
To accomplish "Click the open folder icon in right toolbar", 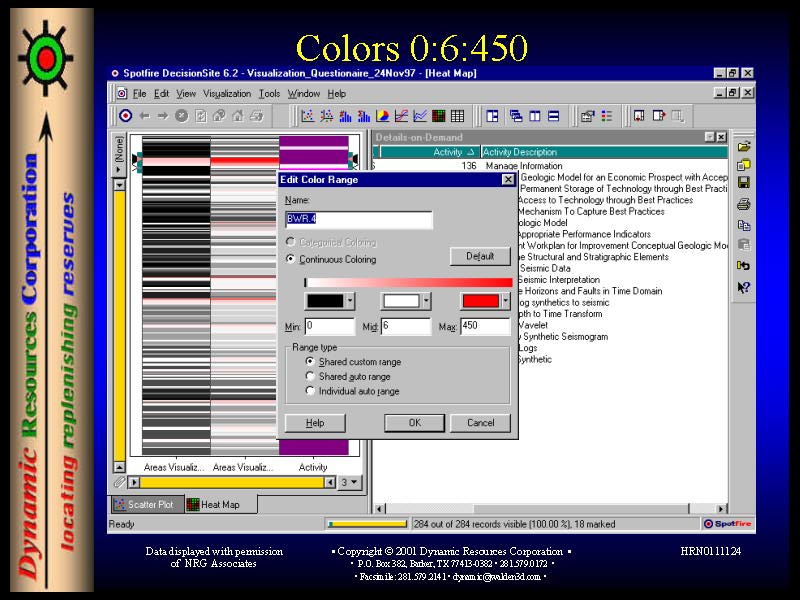I will (743, 146).
